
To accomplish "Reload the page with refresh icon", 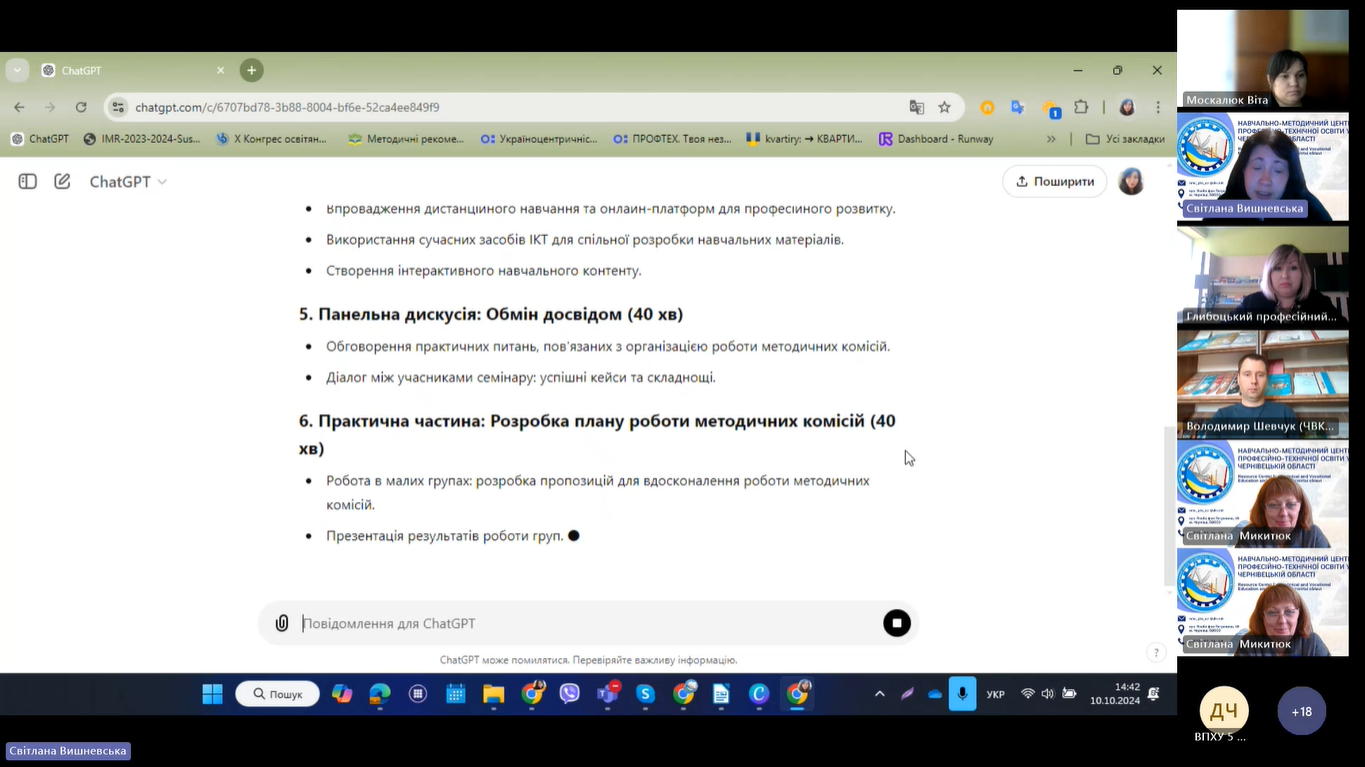I will click(81, 107).
